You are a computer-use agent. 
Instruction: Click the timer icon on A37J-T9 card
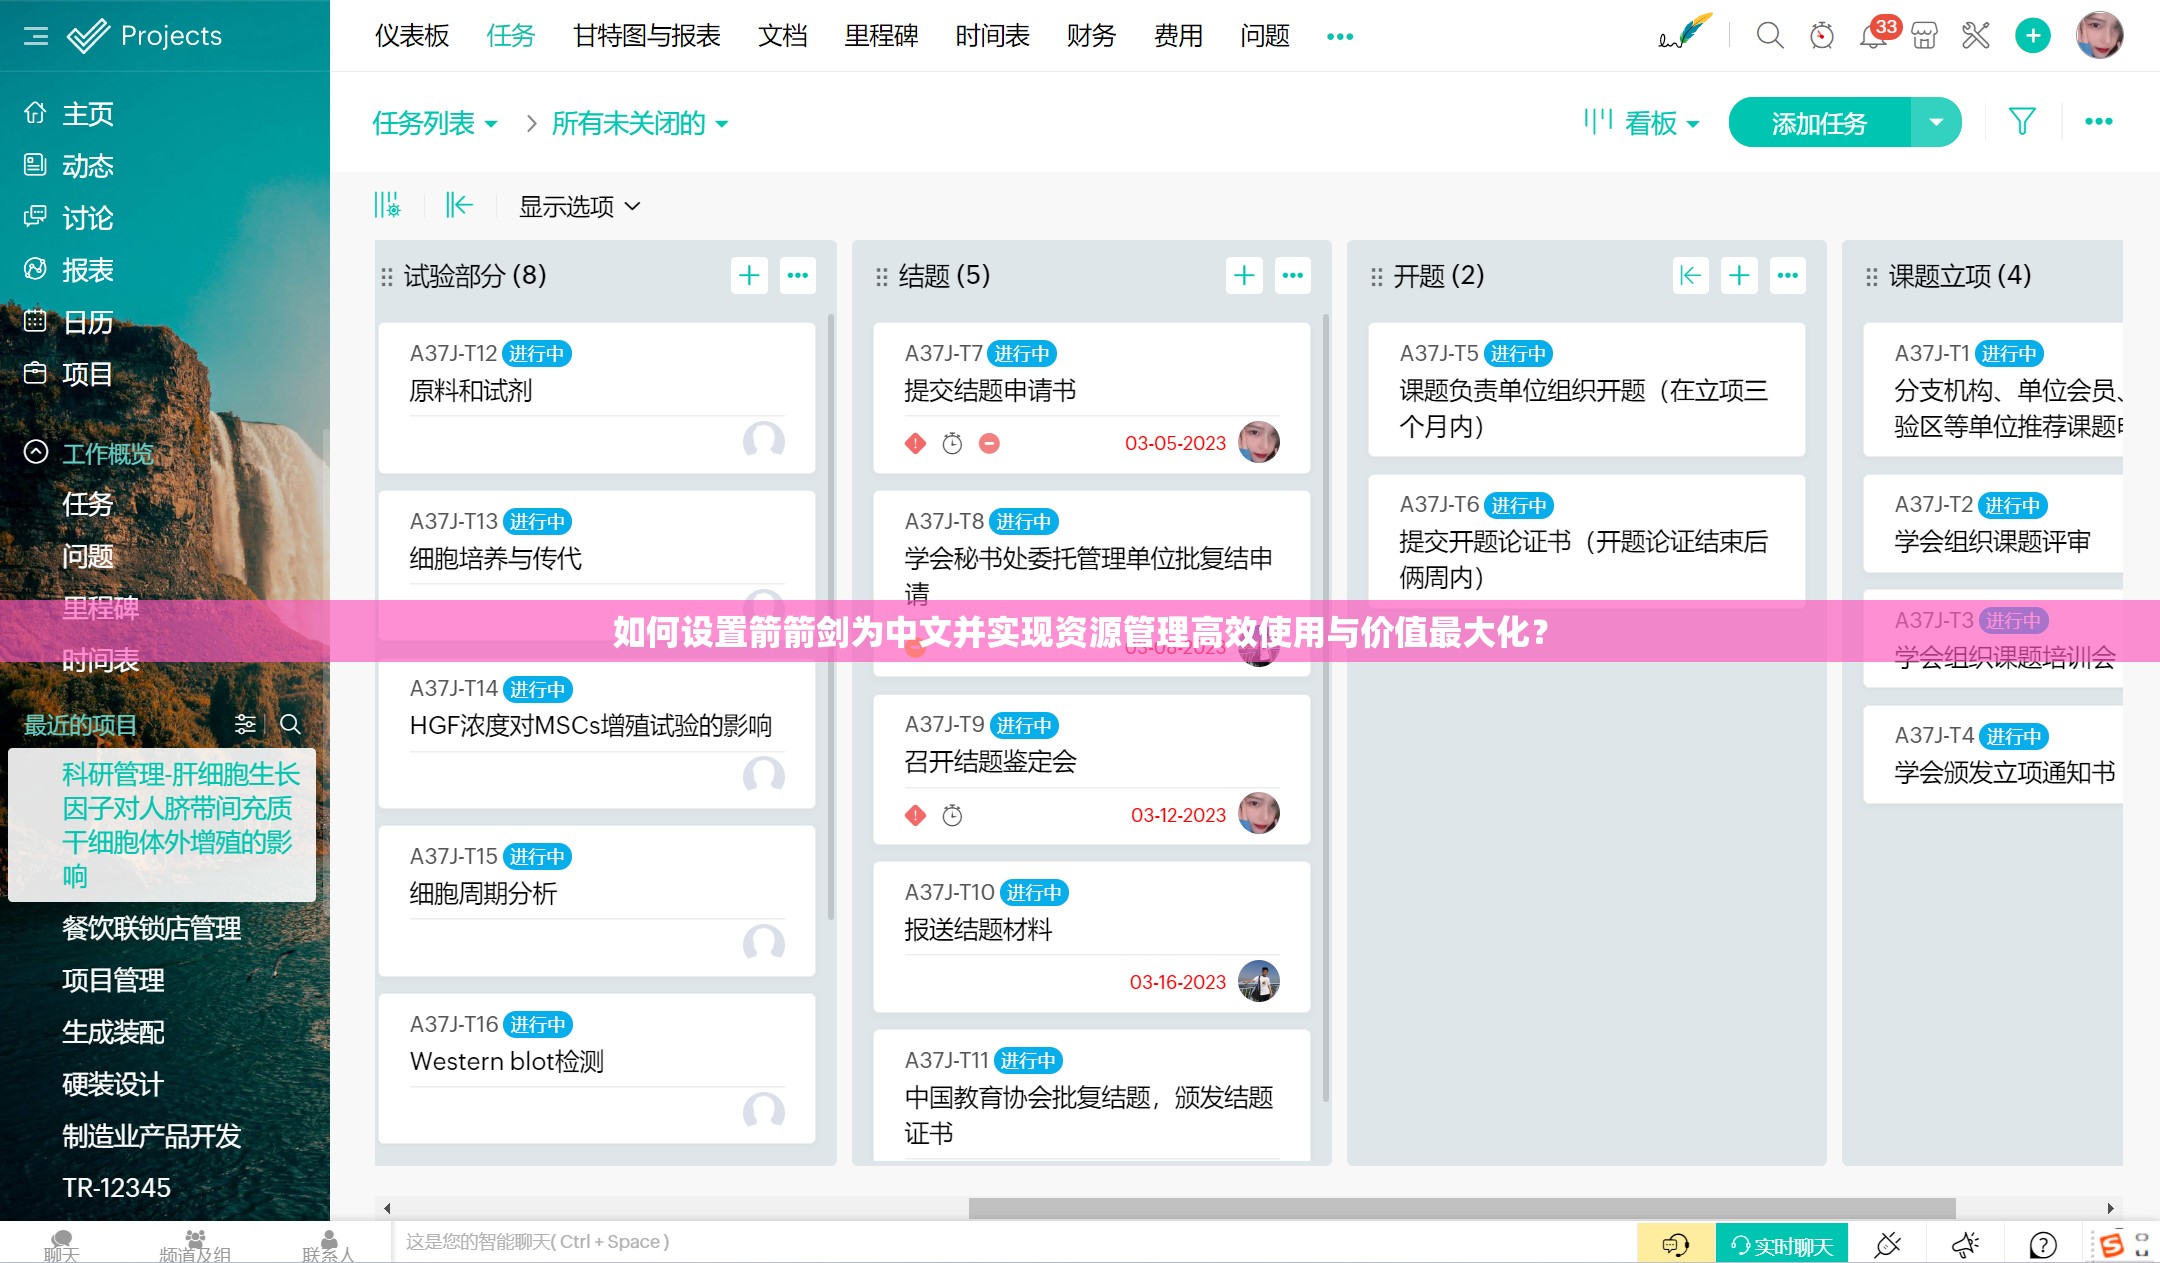[x=952, y=815]
